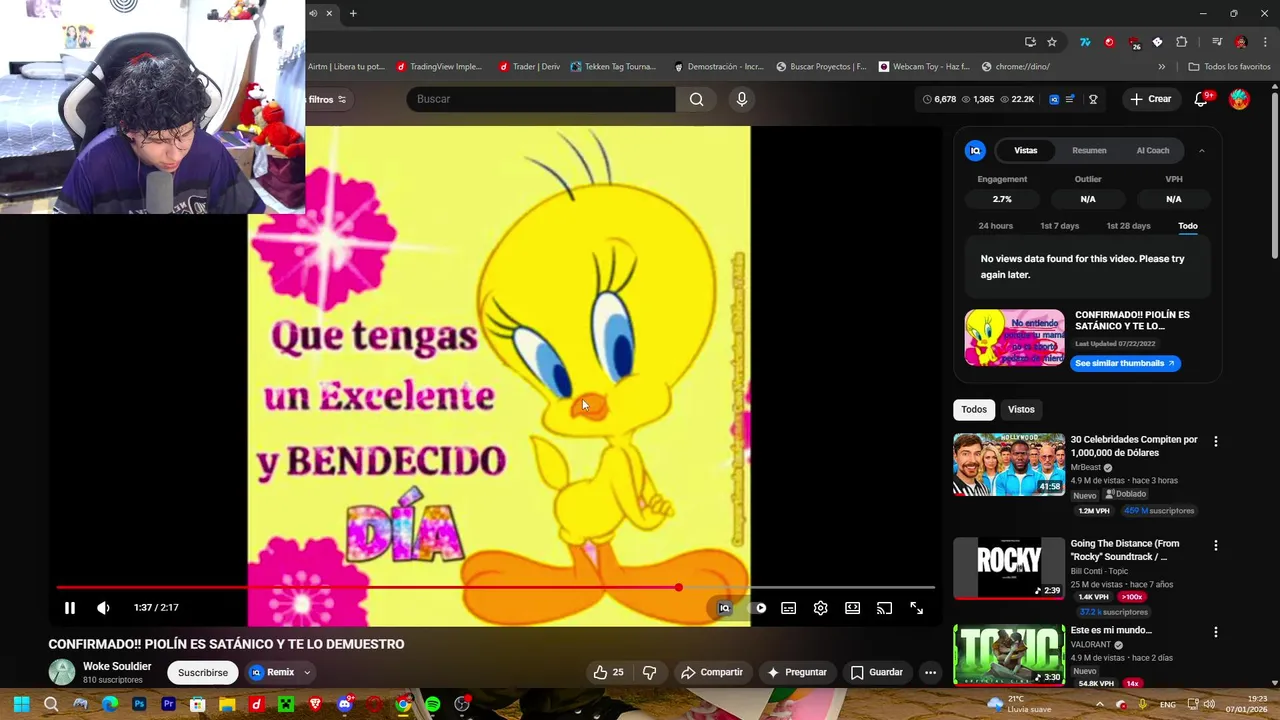Click the vidIQ IQ icon in header stats
The width and height of the screenshot is (1280, 720).
[1054, 99]
